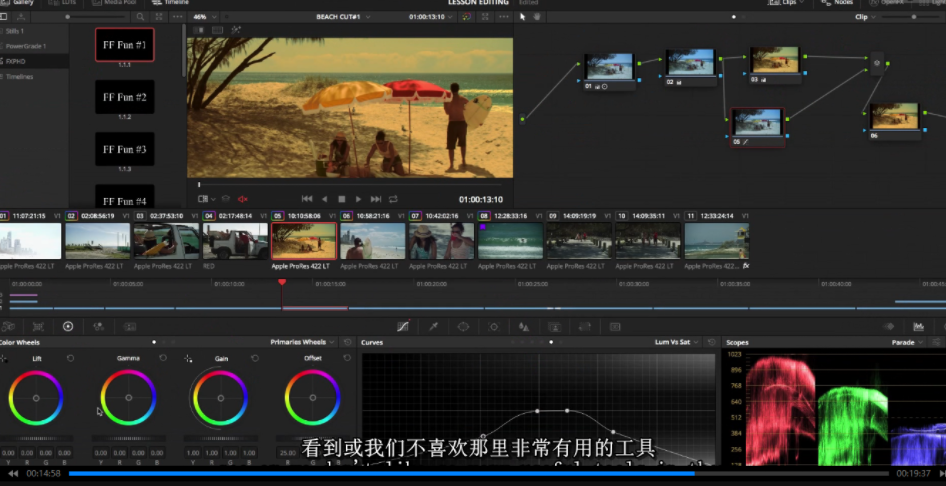Unmute the red viewer audio icon
946x486 pixels.
[x=243, y=199]
